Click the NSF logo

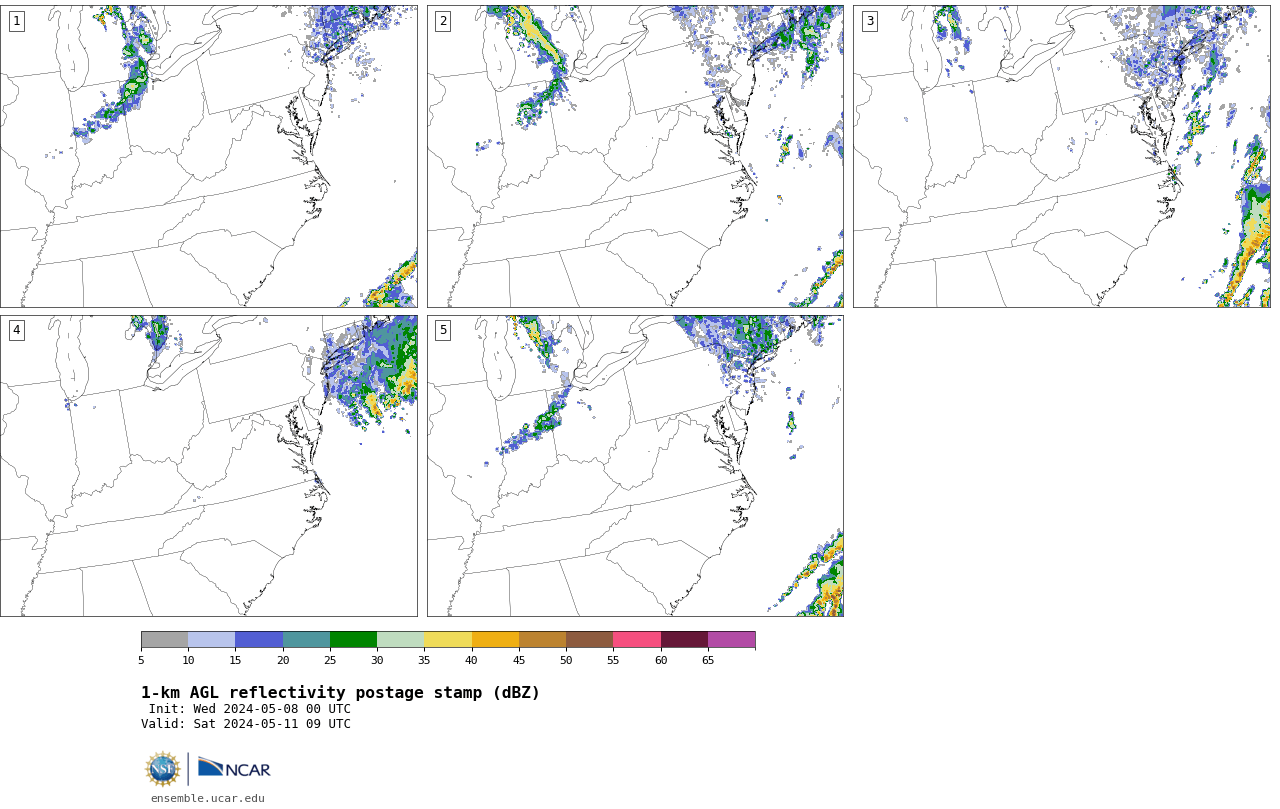click(163, 769)
